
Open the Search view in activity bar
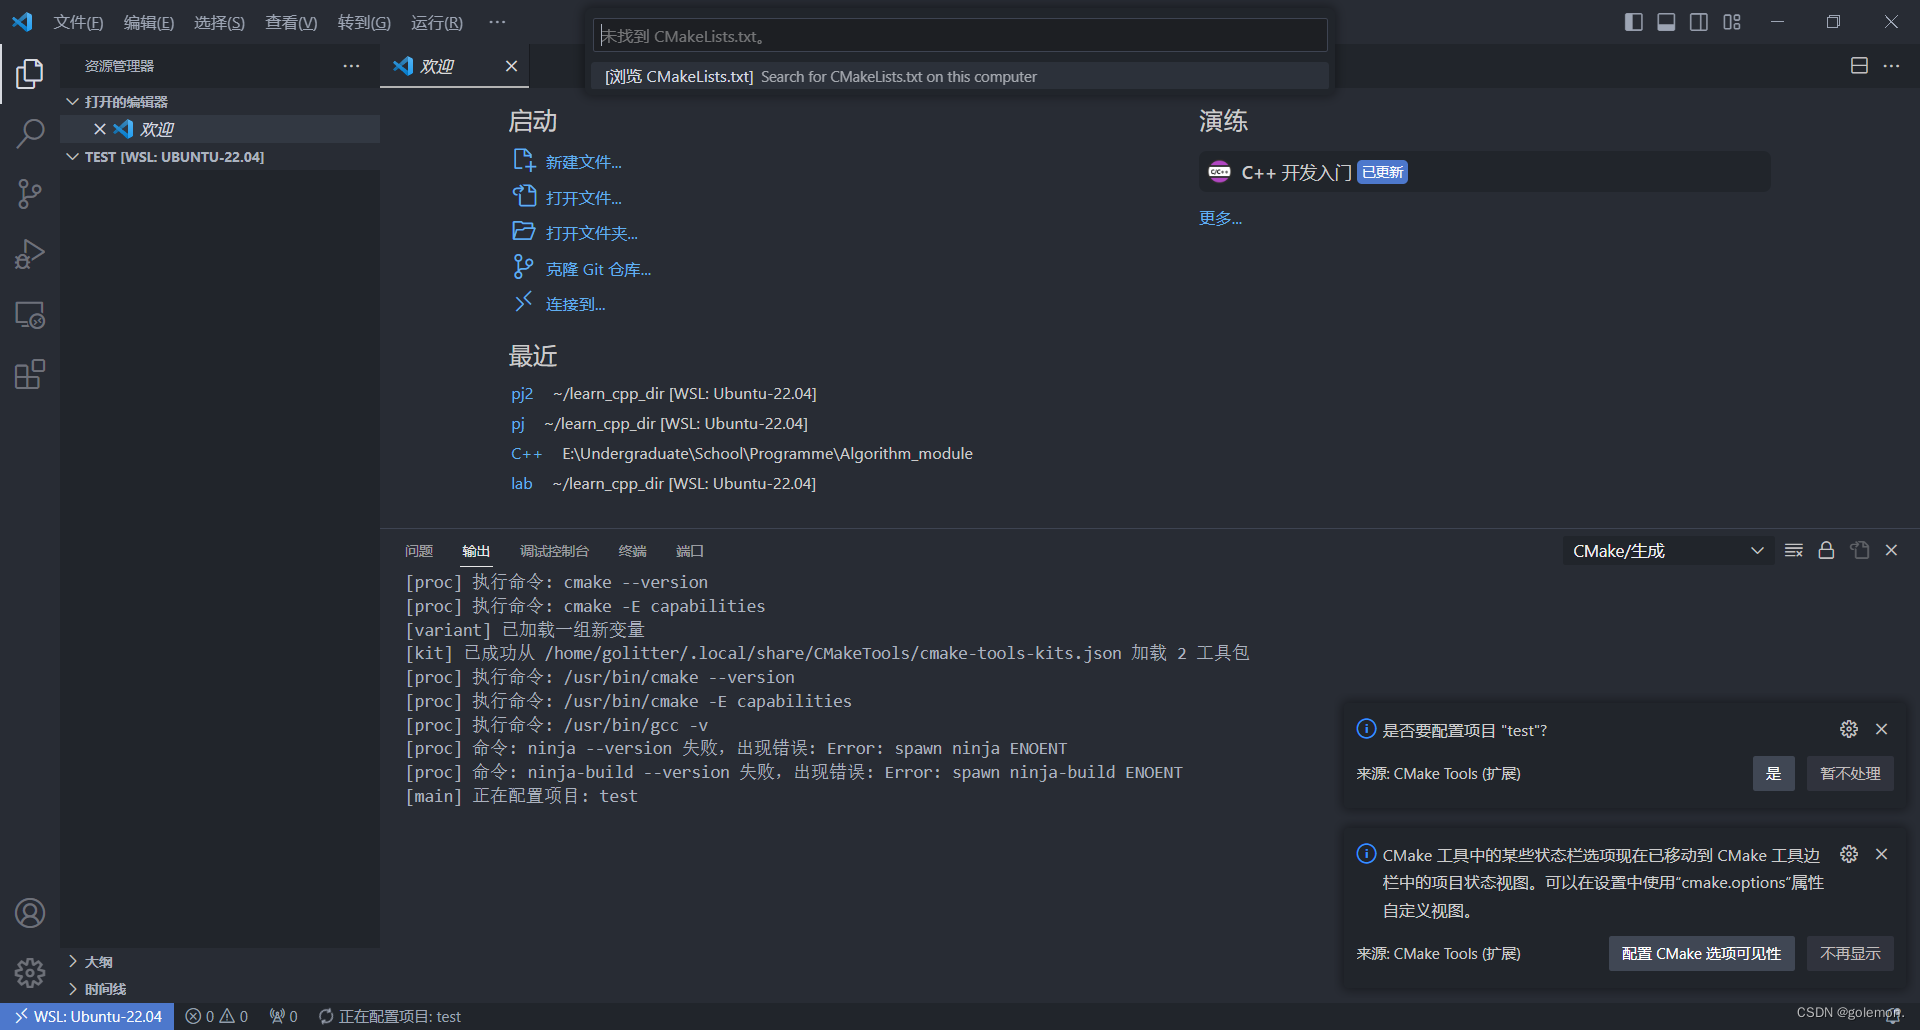pyautogui.click(x=30, y=133)
